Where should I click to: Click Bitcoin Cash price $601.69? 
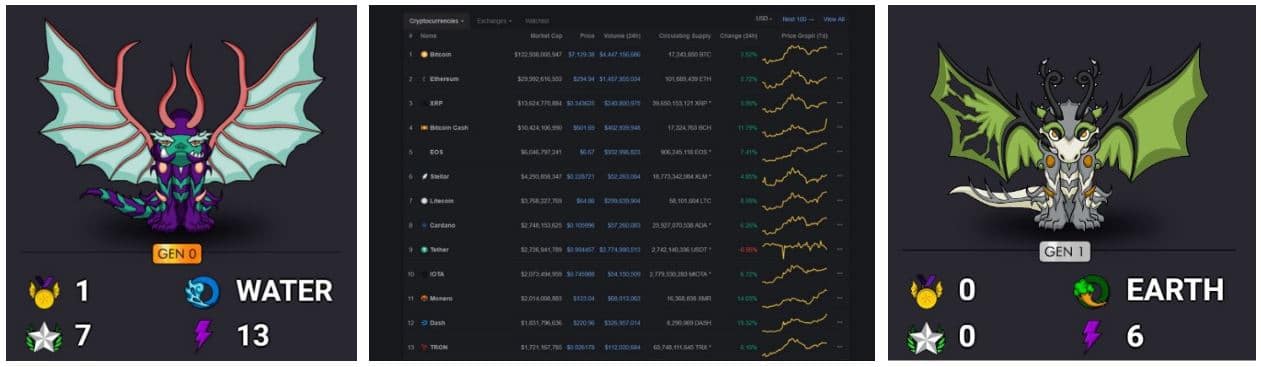coord(585,128)
